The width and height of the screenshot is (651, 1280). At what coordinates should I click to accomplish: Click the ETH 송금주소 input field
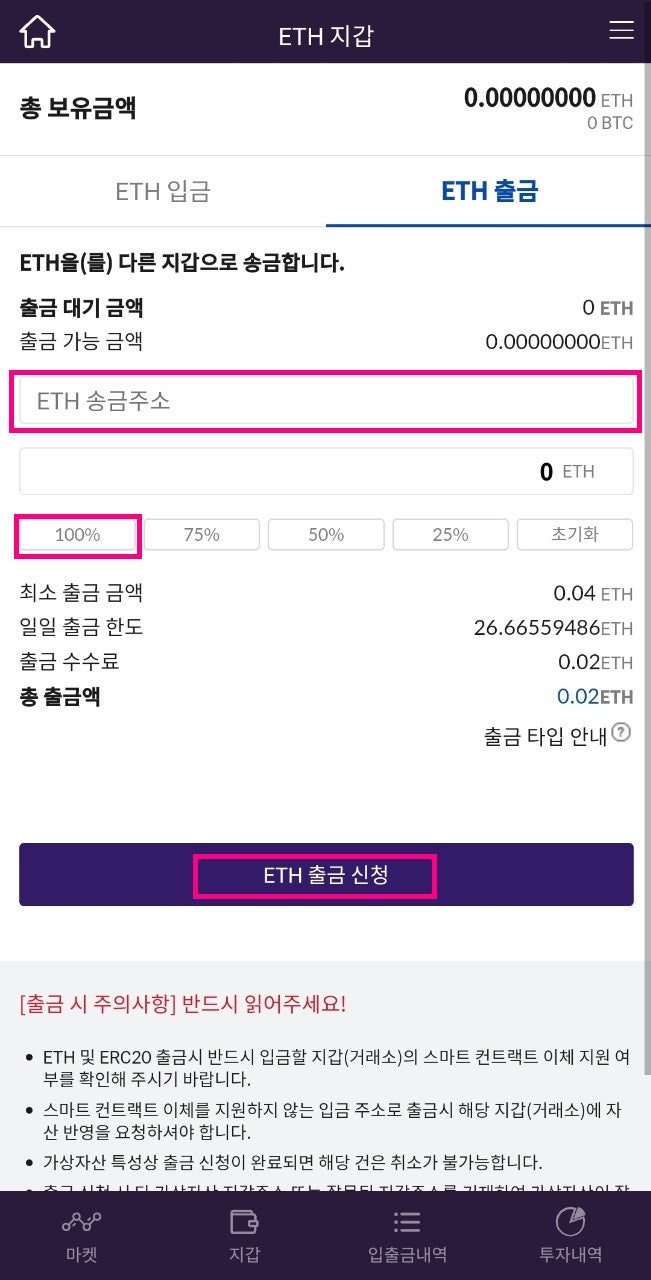click(325, 399)
